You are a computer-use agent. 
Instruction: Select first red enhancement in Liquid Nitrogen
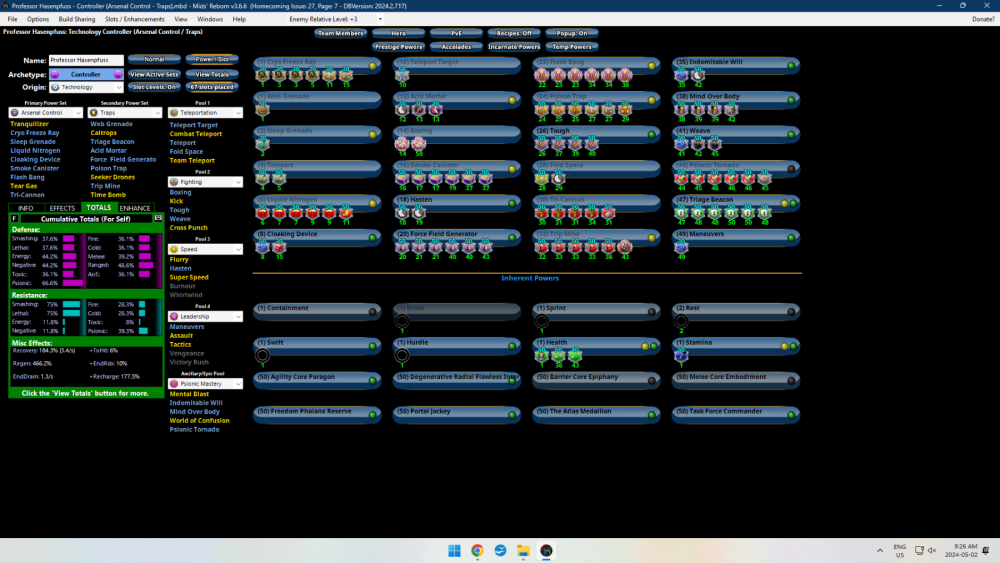[x=262, y=213]
